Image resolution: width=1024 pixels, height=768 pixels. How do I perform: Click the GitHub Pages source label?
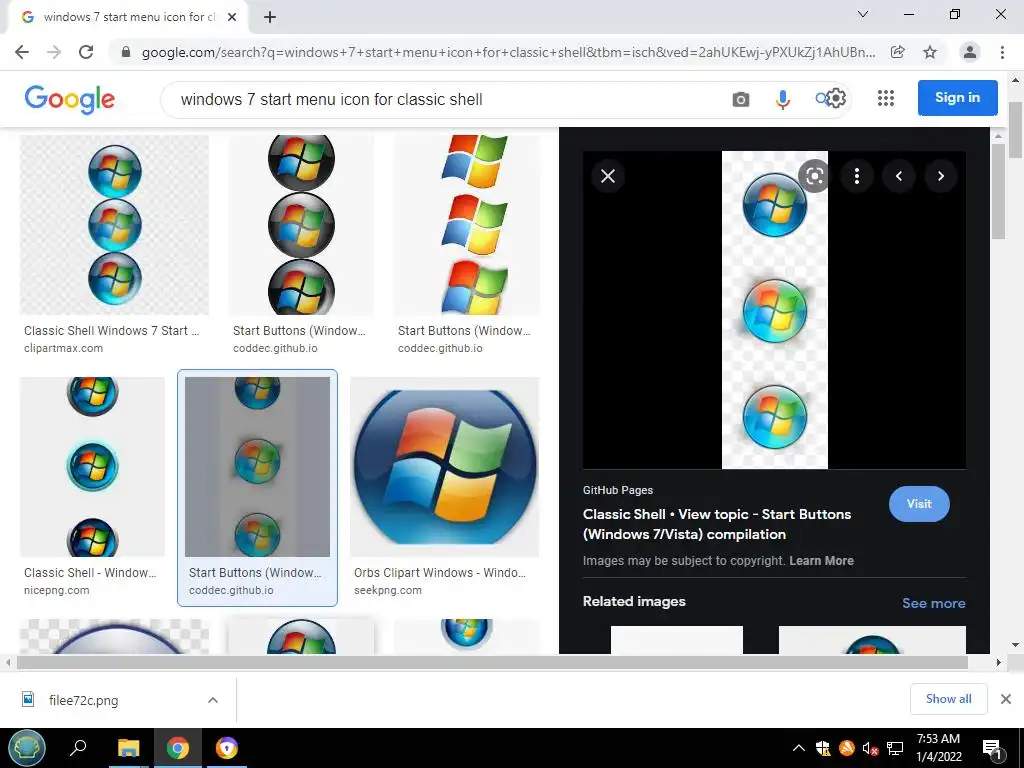(618, 490)
